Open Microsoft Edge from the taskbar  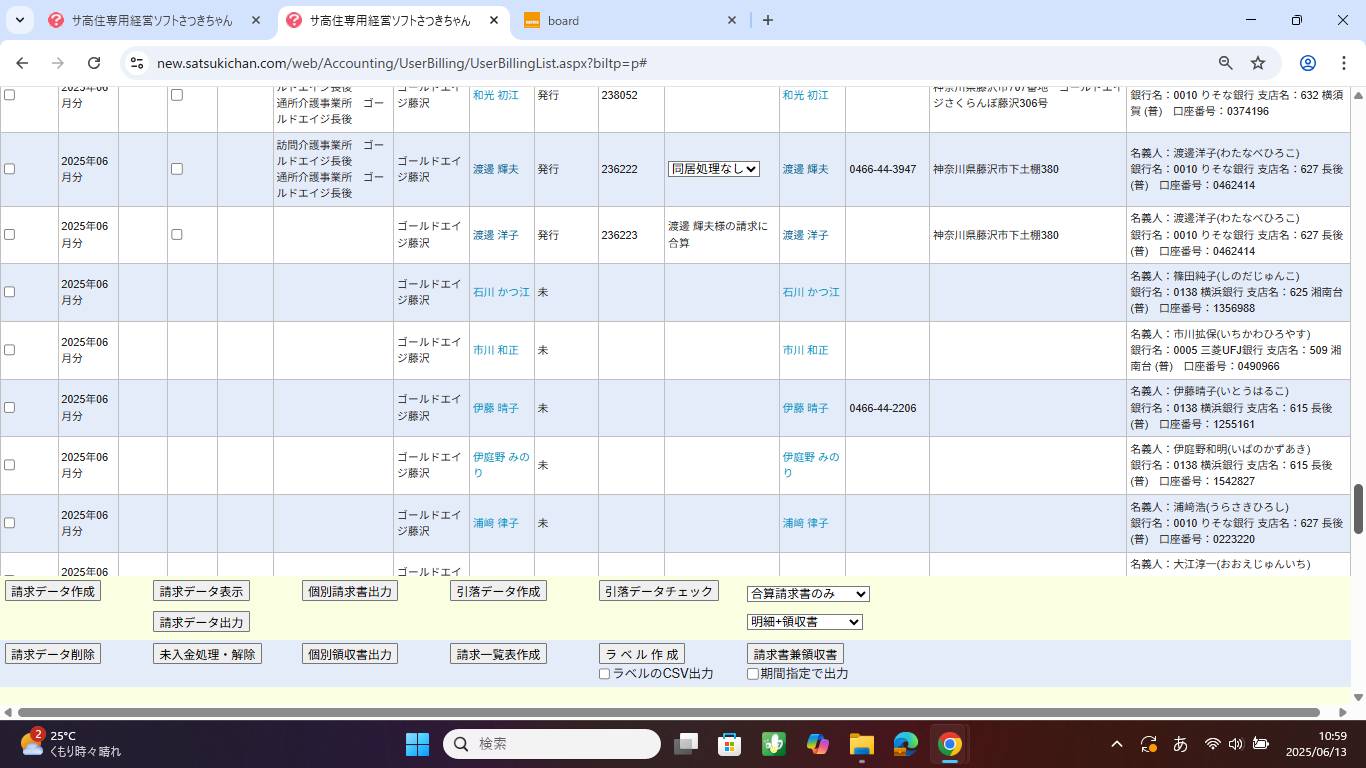[906, 744]
